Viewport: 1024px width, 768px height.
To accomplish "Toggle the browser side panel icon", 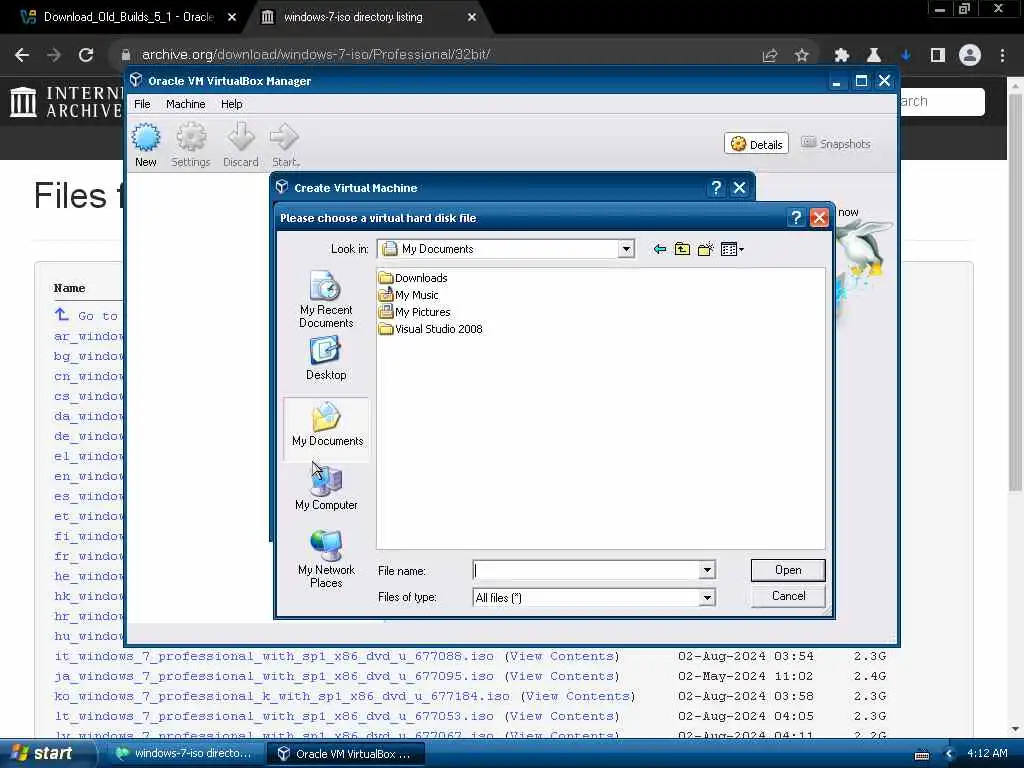I will (x=938, y=56).
